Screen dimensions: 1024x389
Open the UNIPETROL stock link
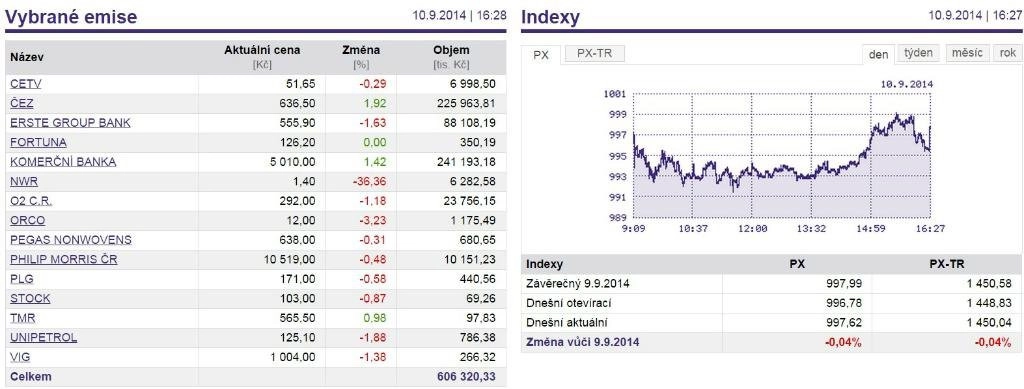[44, 338]
